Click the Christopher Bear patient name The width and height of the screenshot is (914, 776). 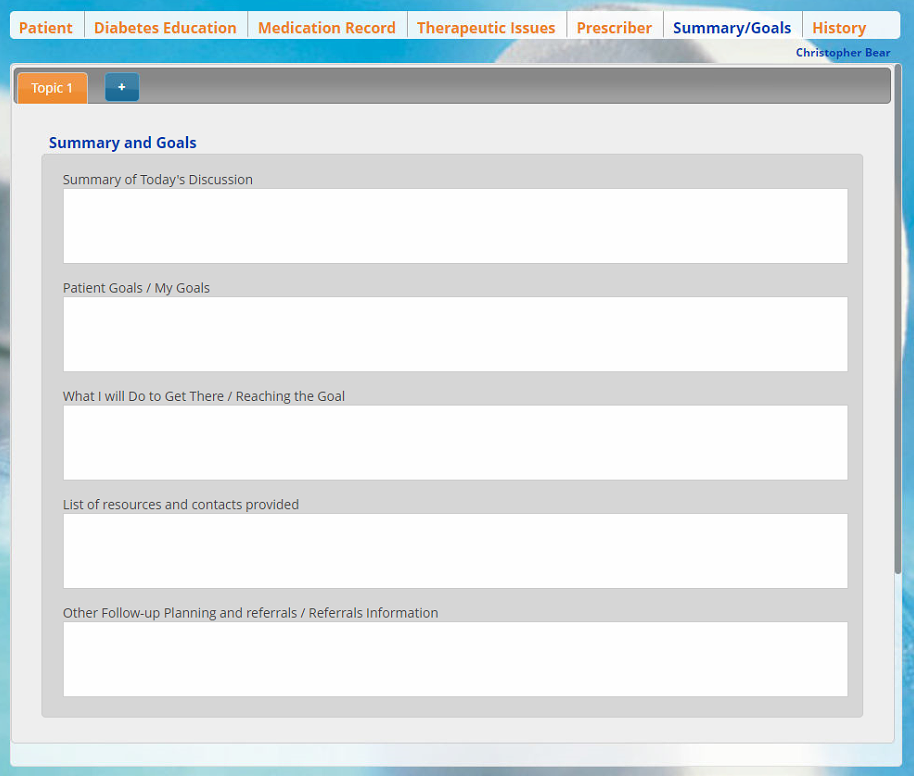[842, 52]
